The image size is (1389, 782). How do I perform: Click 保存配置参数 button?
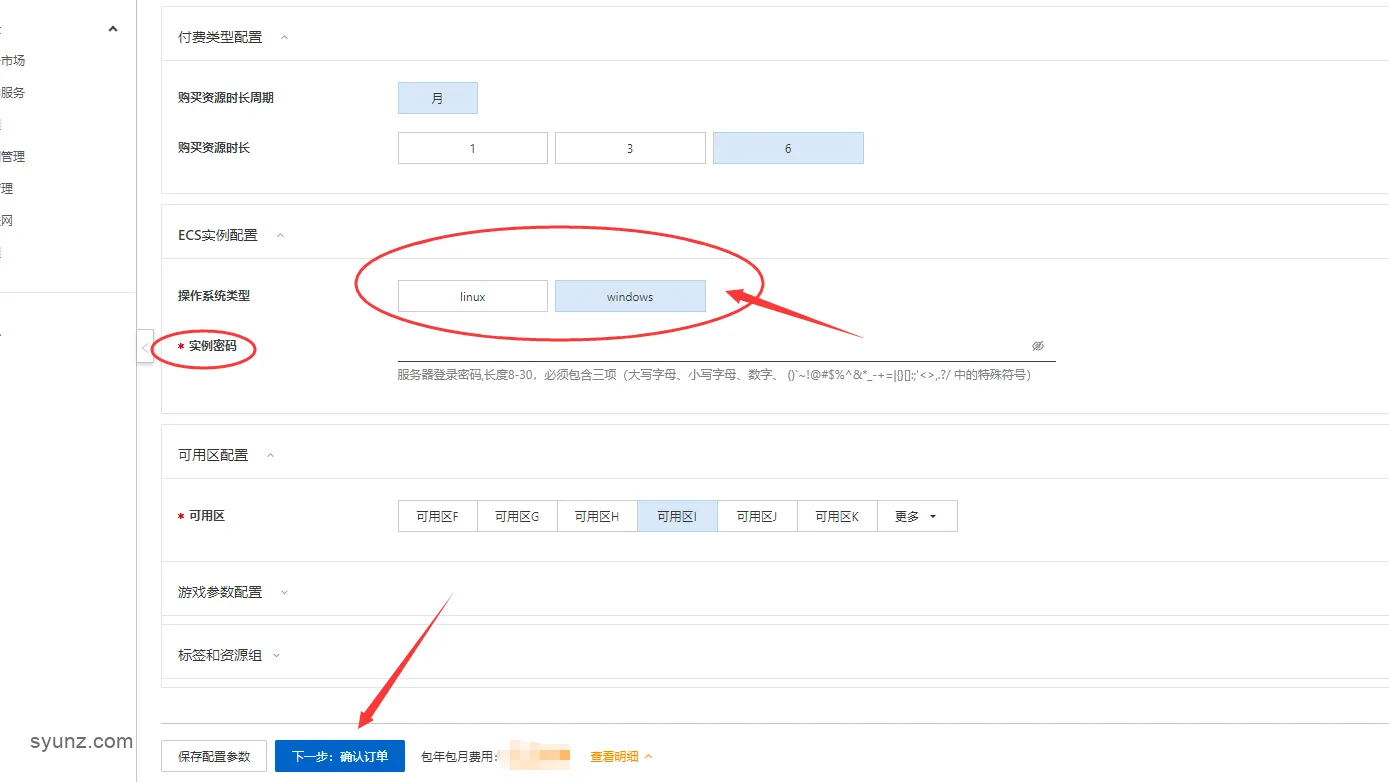tap(214, 756)
